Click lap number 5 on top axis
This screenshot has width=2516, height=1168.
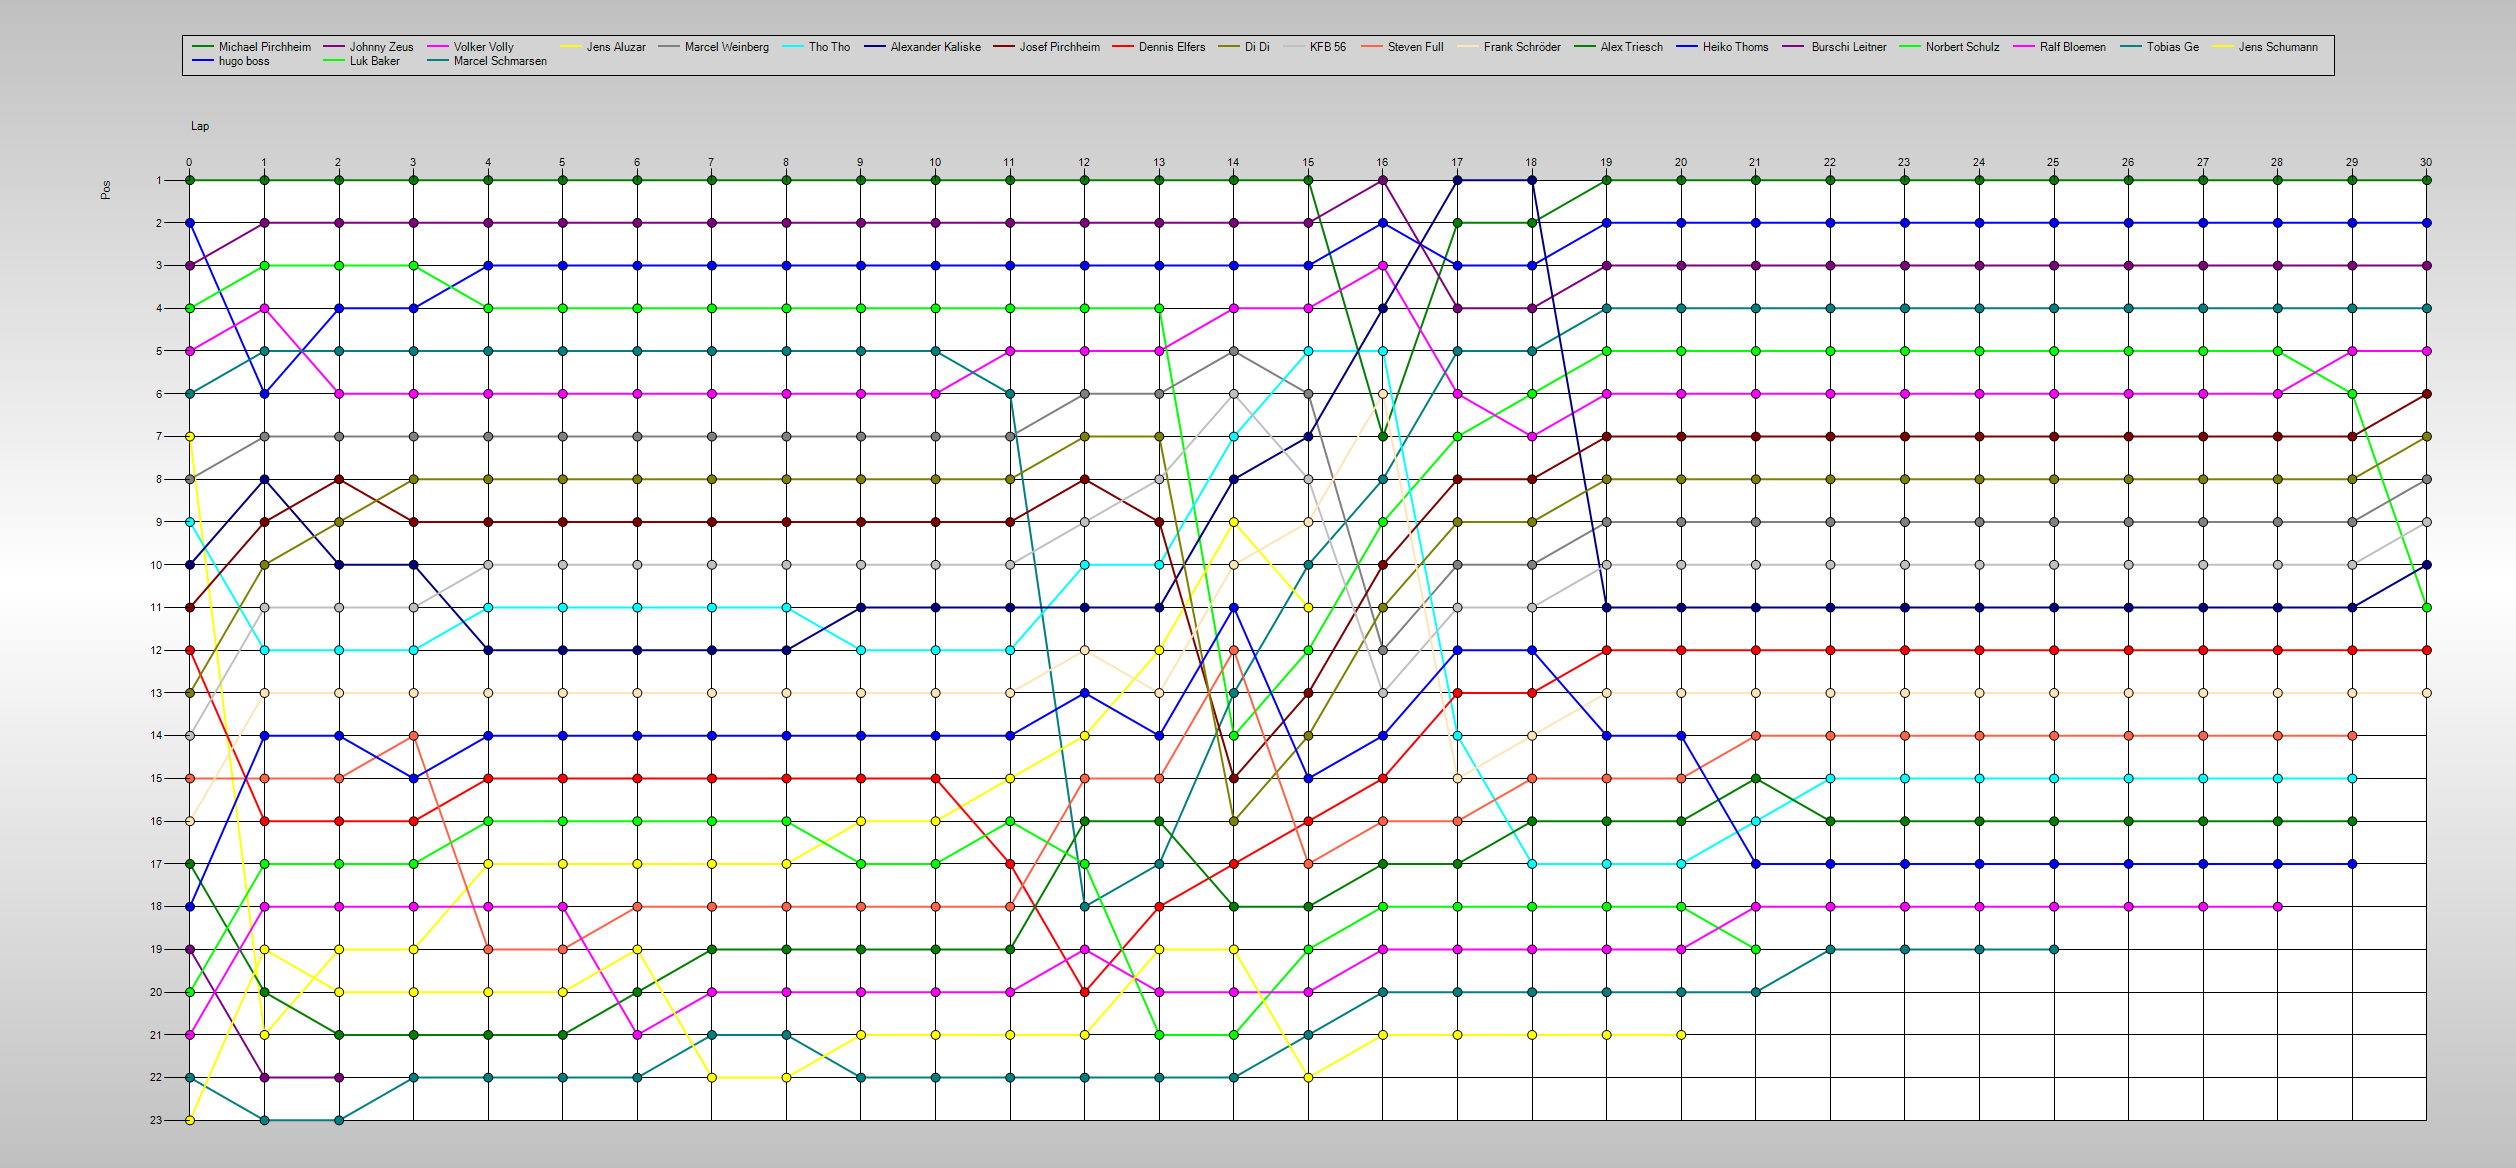tap(562, 162)
